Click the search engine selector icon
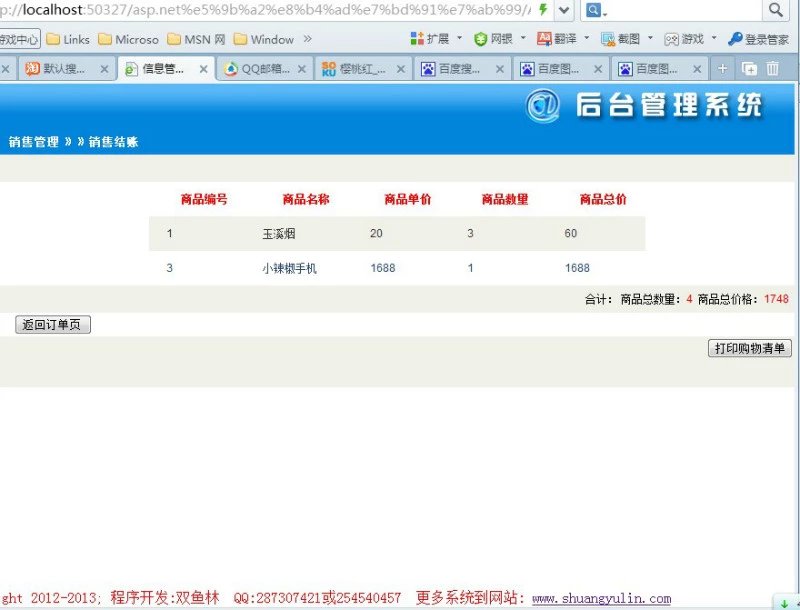The height and width of the screenshot is (610, 800). [595, 10]
